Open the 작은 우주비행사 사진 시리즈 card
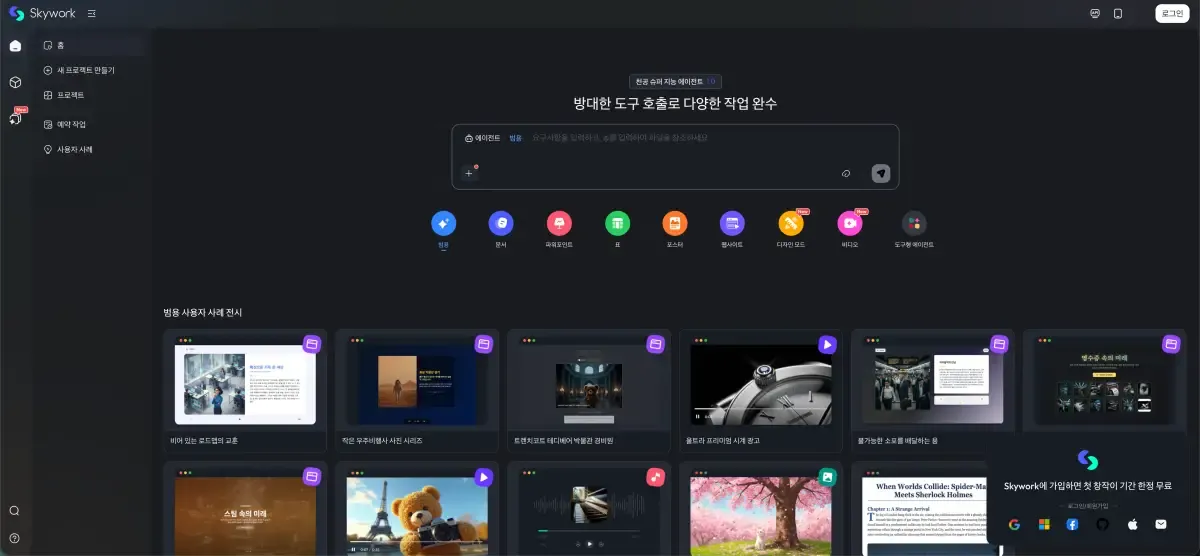The width and height of the screenshot is (1200, 556). click(x=417, y=390)
